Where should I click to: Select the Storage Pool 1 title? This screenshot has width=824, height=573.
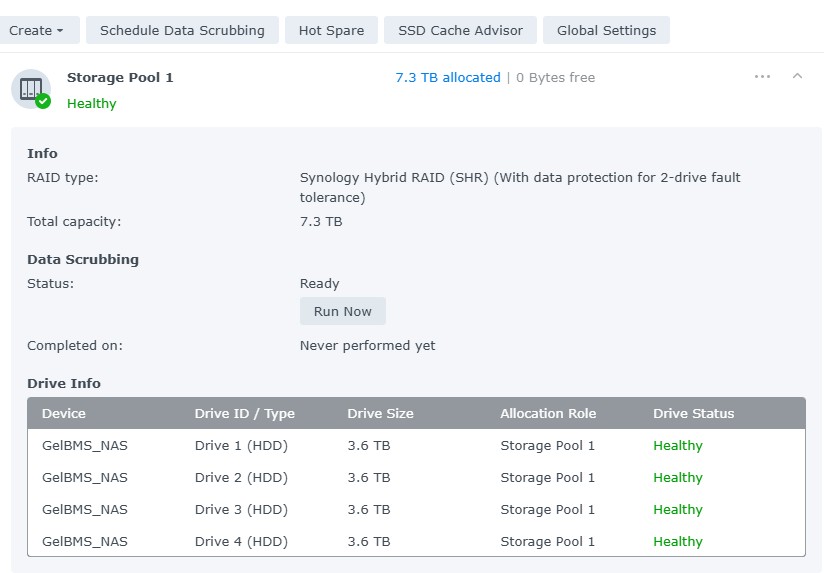click(120, 78)
